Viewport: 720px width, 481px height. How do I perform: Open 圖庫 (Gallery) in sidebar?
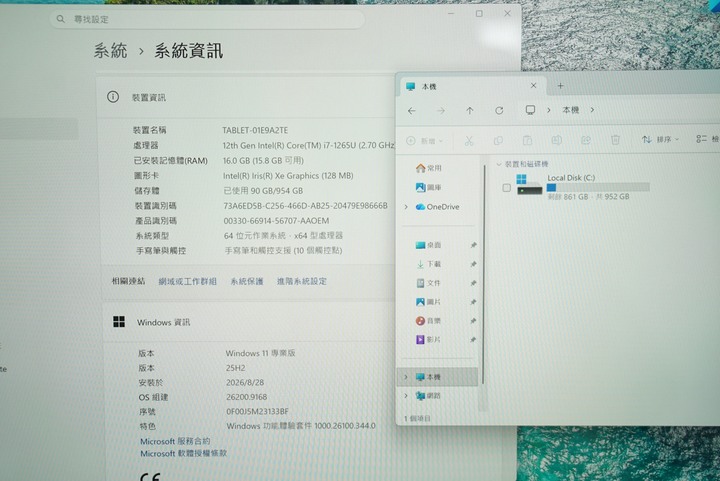[x=428, y=187]
